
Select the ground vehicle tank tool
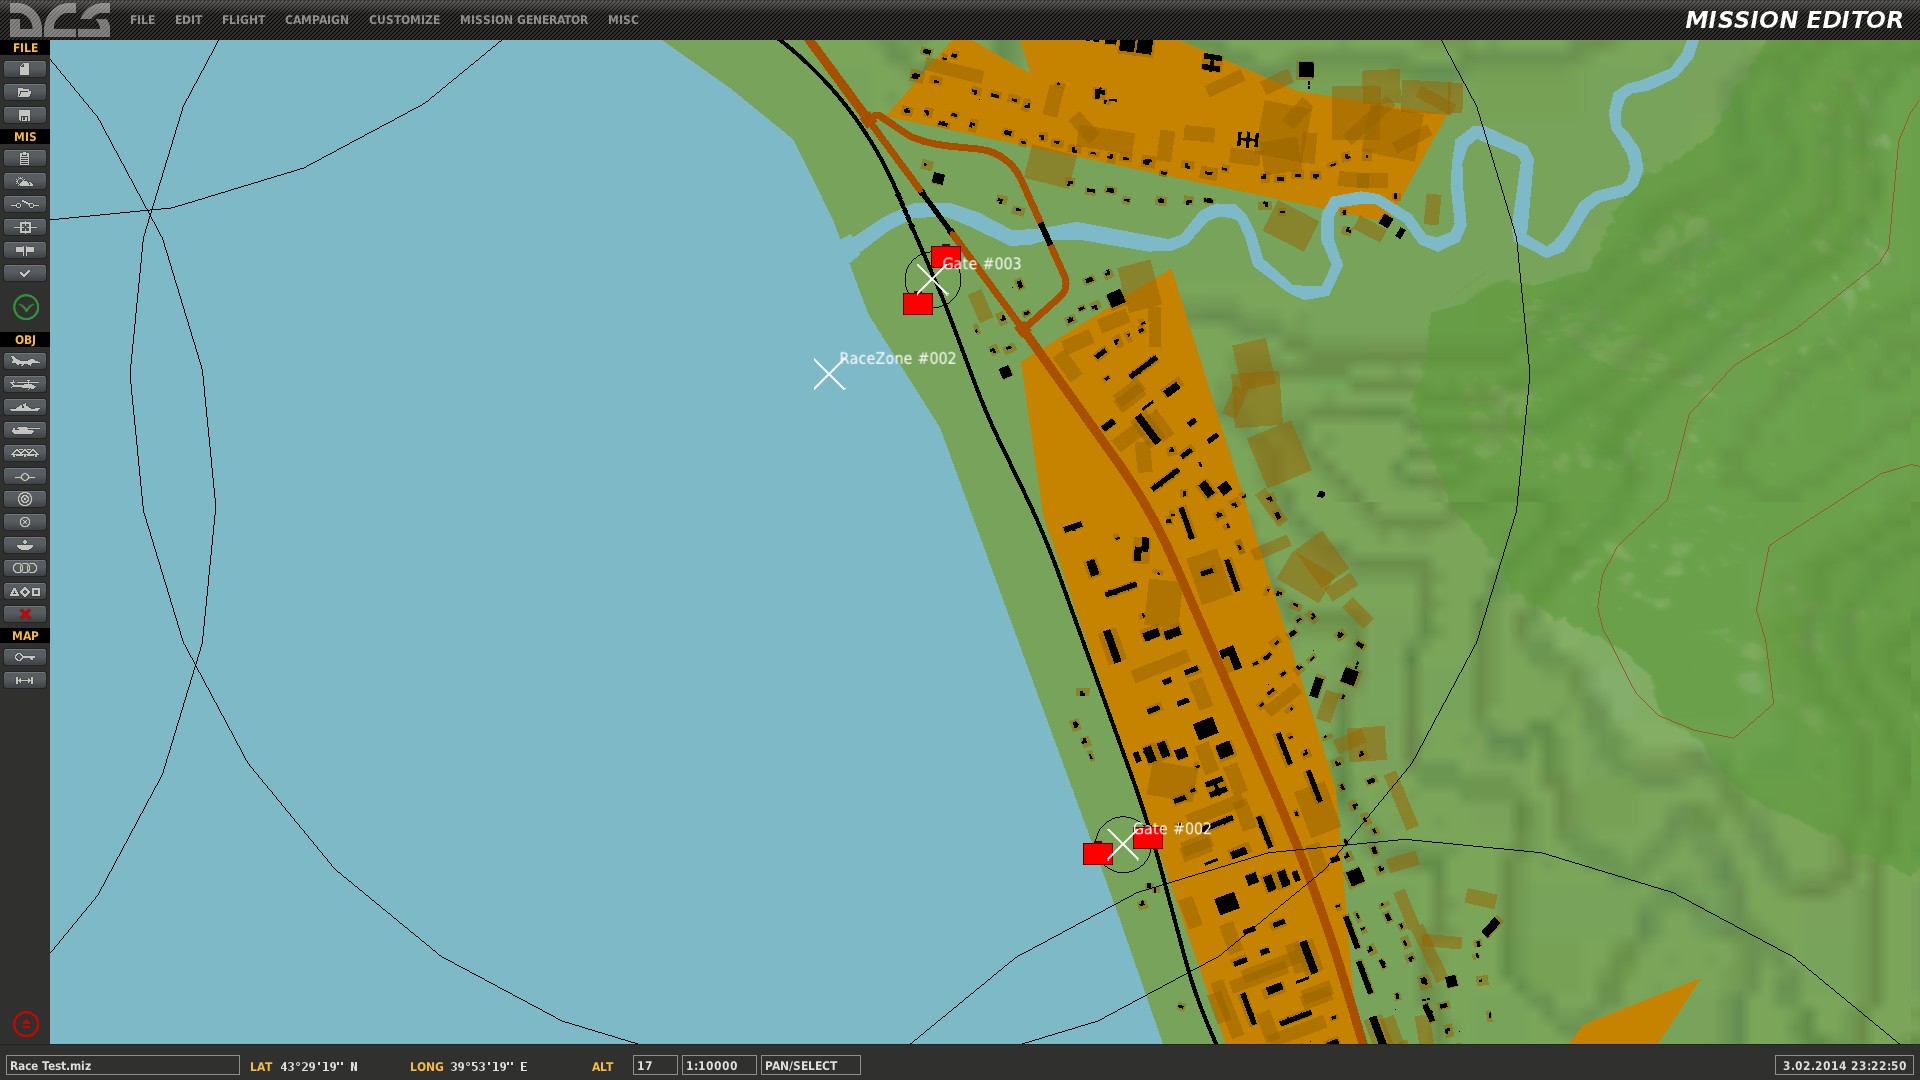(25, 430)
